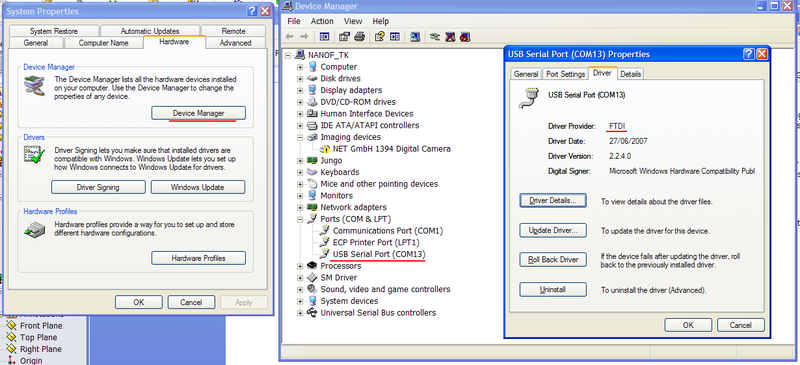Open the View menu in Device Manager

tap(353, 21)
